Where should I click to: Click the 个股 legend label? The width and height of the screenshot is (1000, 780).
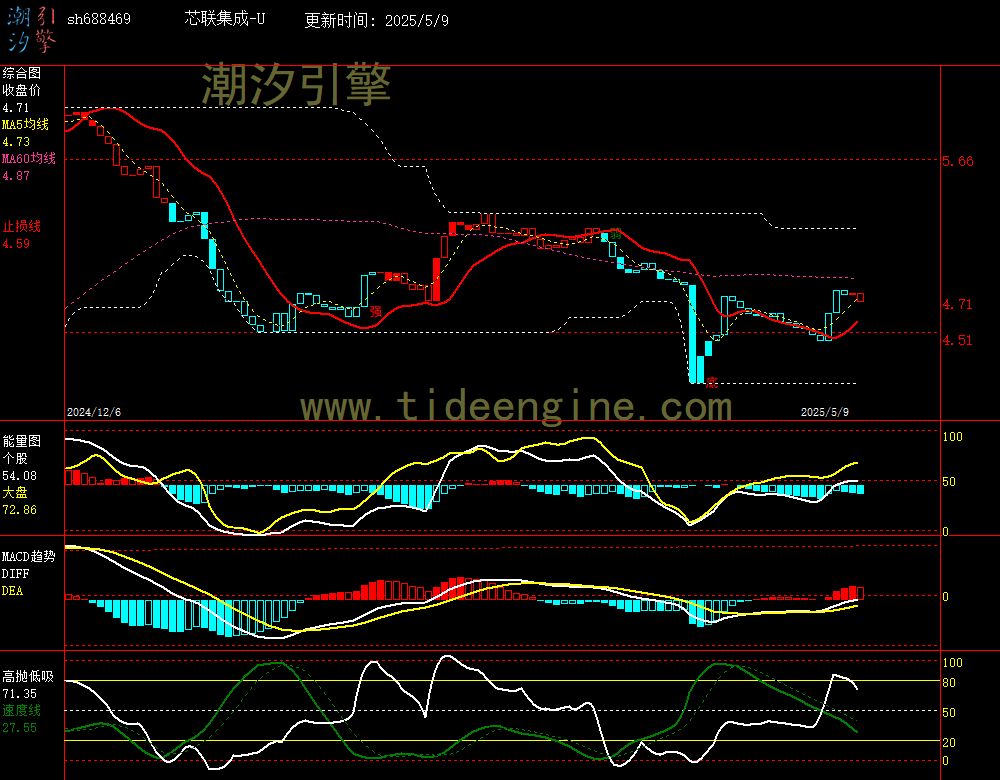coord(15,458)
